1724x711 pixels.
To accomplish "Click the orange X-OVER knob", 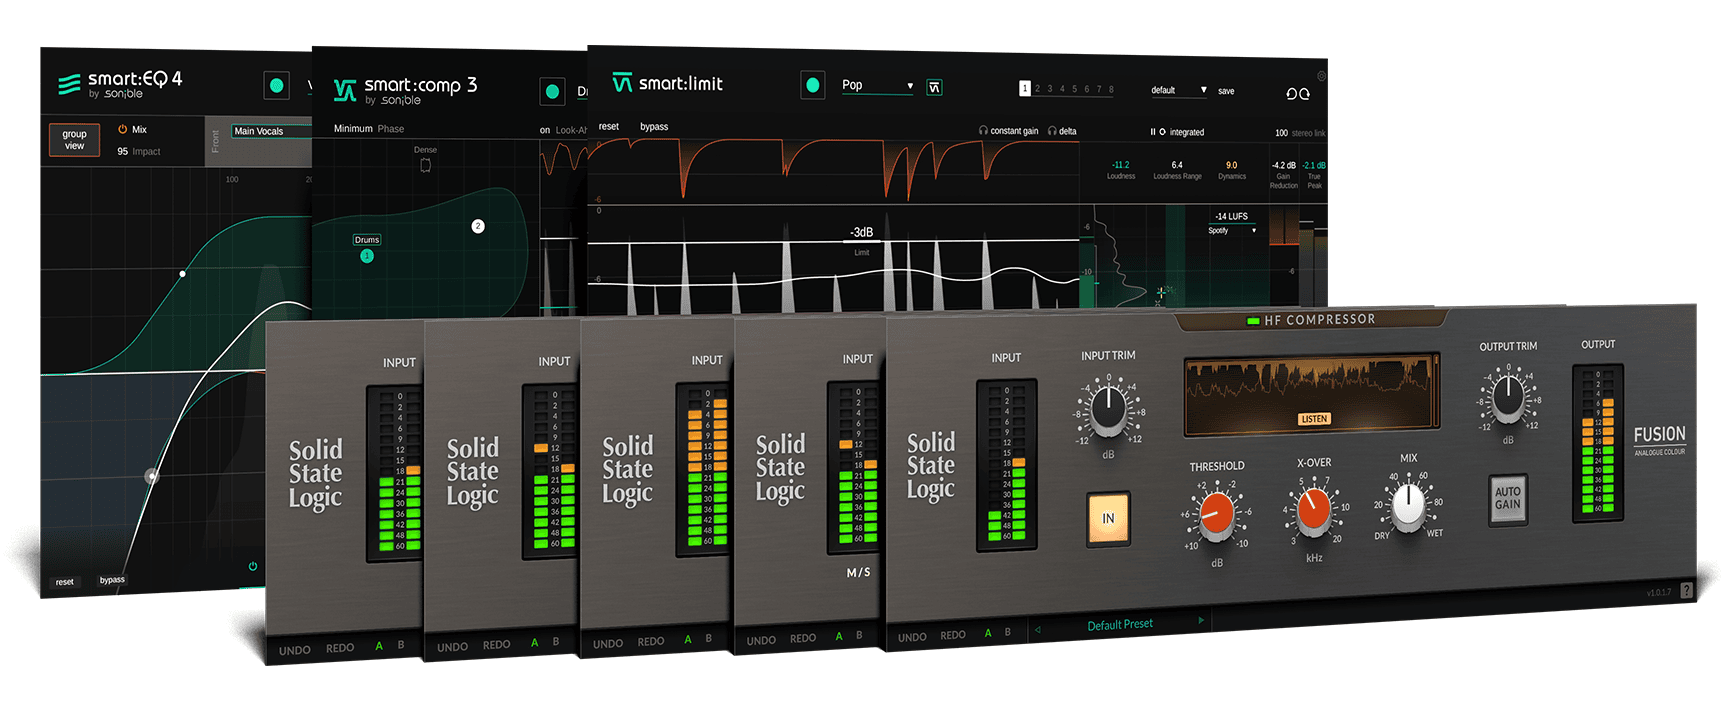I will coord(1313,511).
